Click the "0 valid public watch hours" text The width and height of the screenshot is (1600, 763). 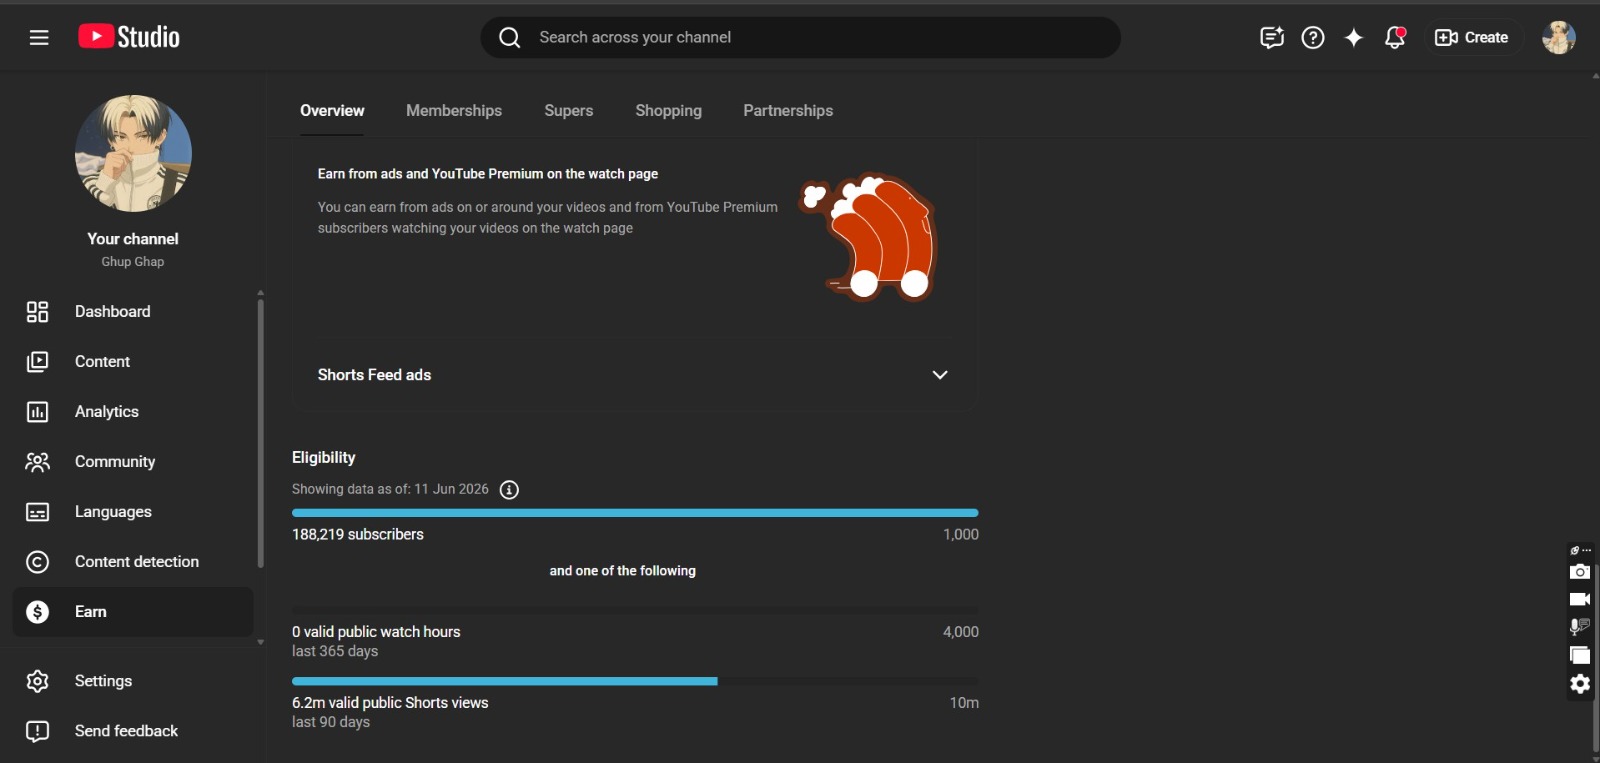(376, 632)
